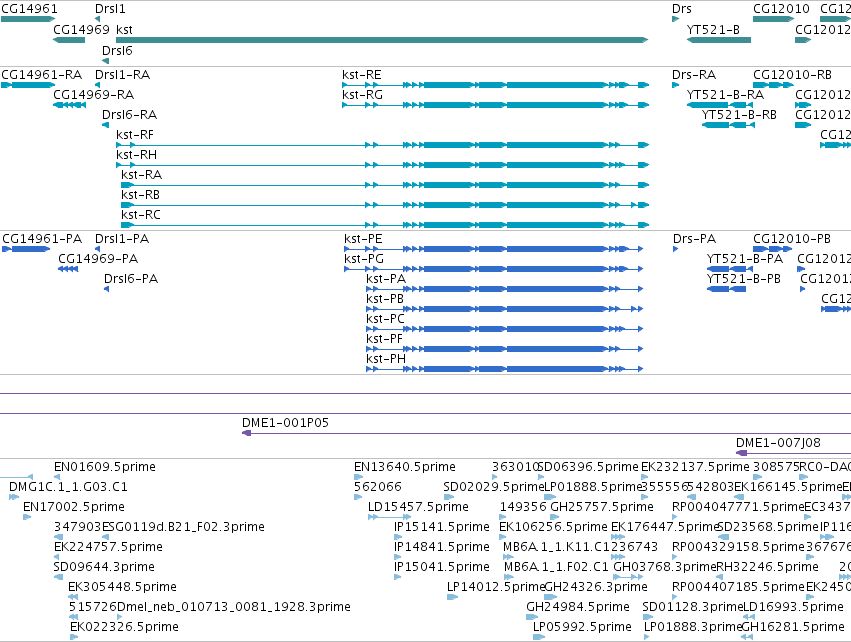Click EST GH16281.5prime
The height and width of the screenshot is (642, 851).
pyautogui.click(x=793, y=627)
